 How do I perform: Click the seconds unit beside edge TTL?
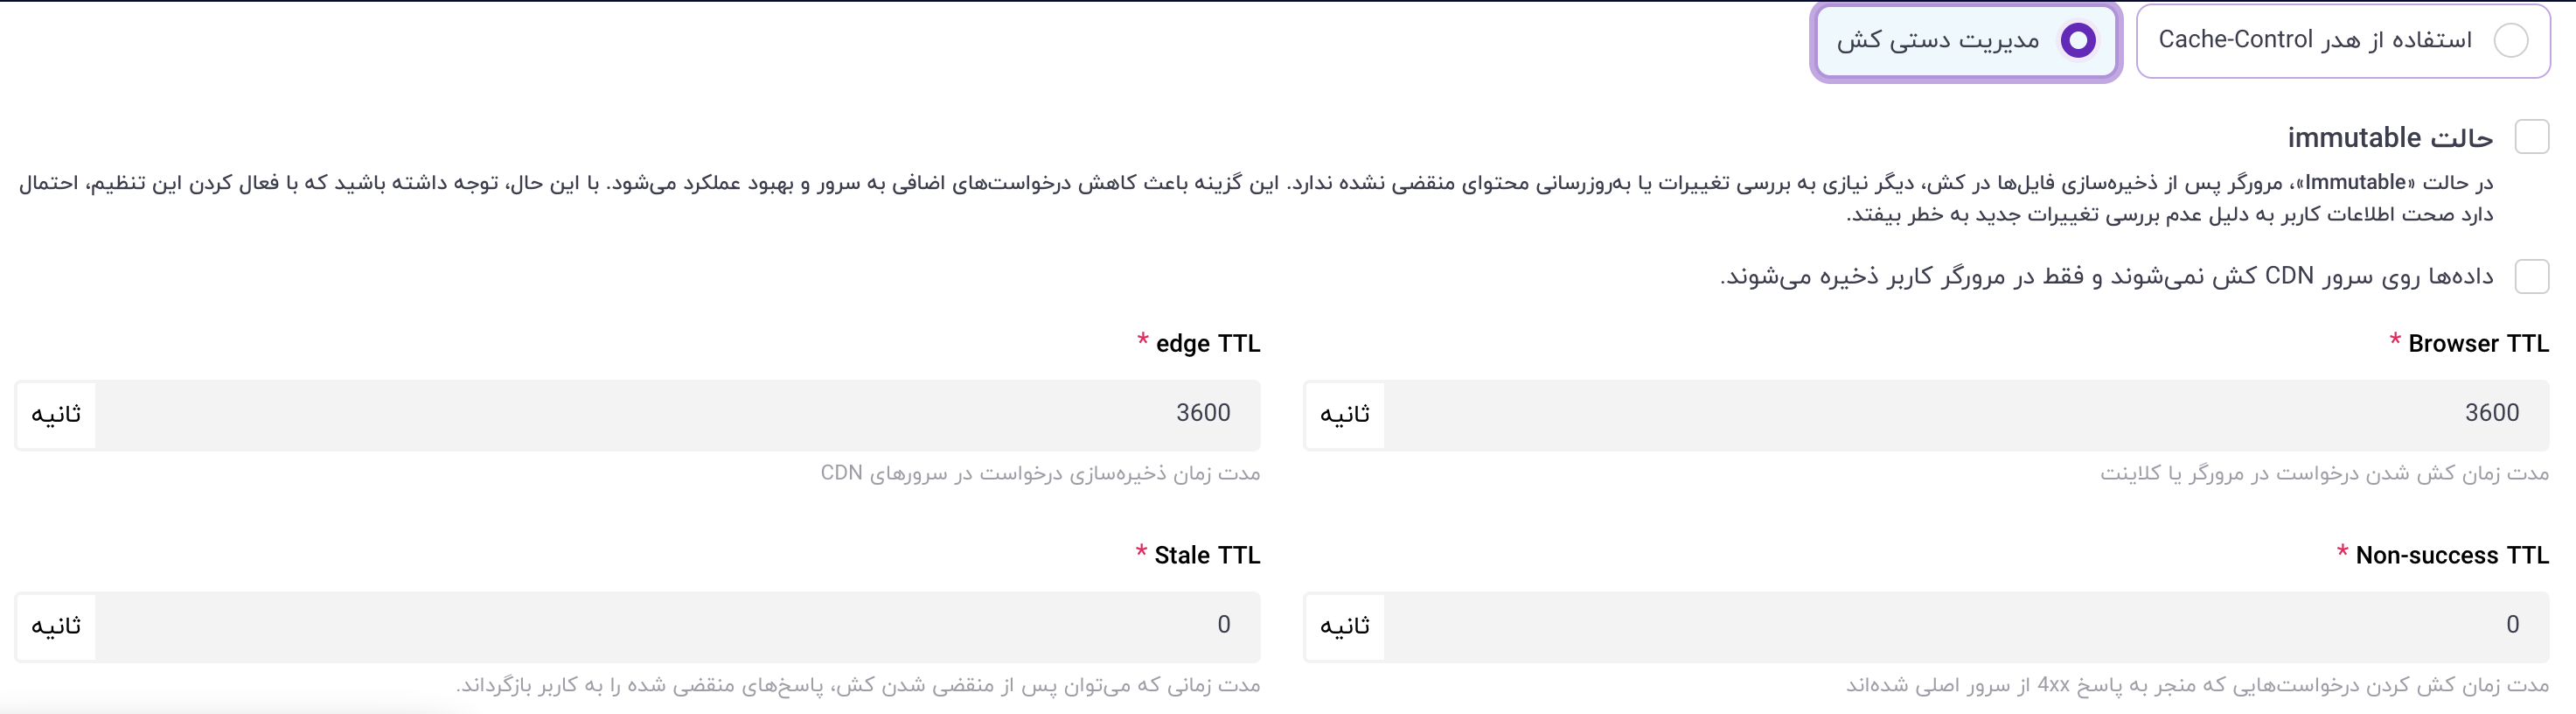56,415
